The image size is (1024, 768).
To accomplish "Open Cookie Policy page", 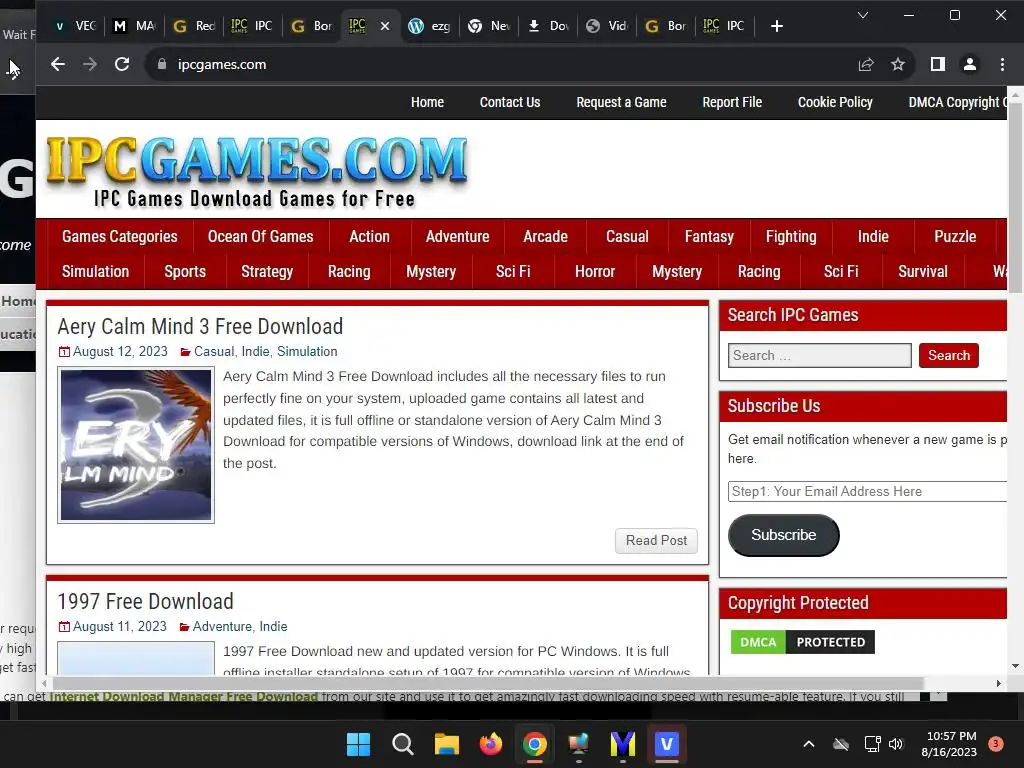I will click(x=835, y=103).
